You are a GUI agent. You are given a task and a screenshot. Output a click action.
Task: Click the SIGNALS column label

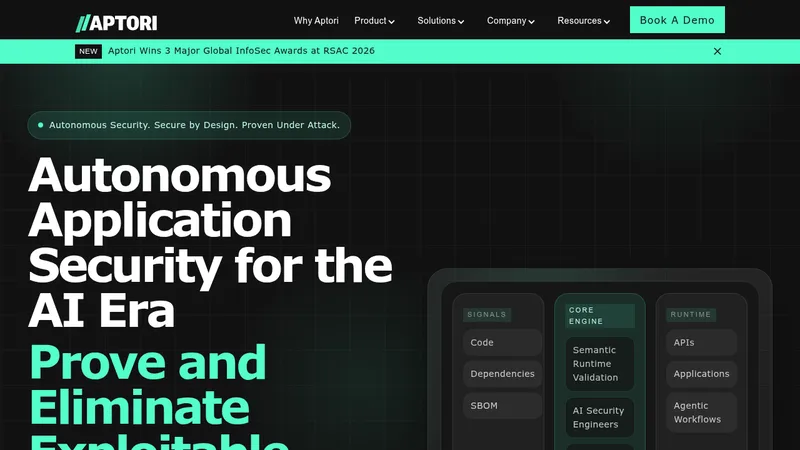click(487, 315)
